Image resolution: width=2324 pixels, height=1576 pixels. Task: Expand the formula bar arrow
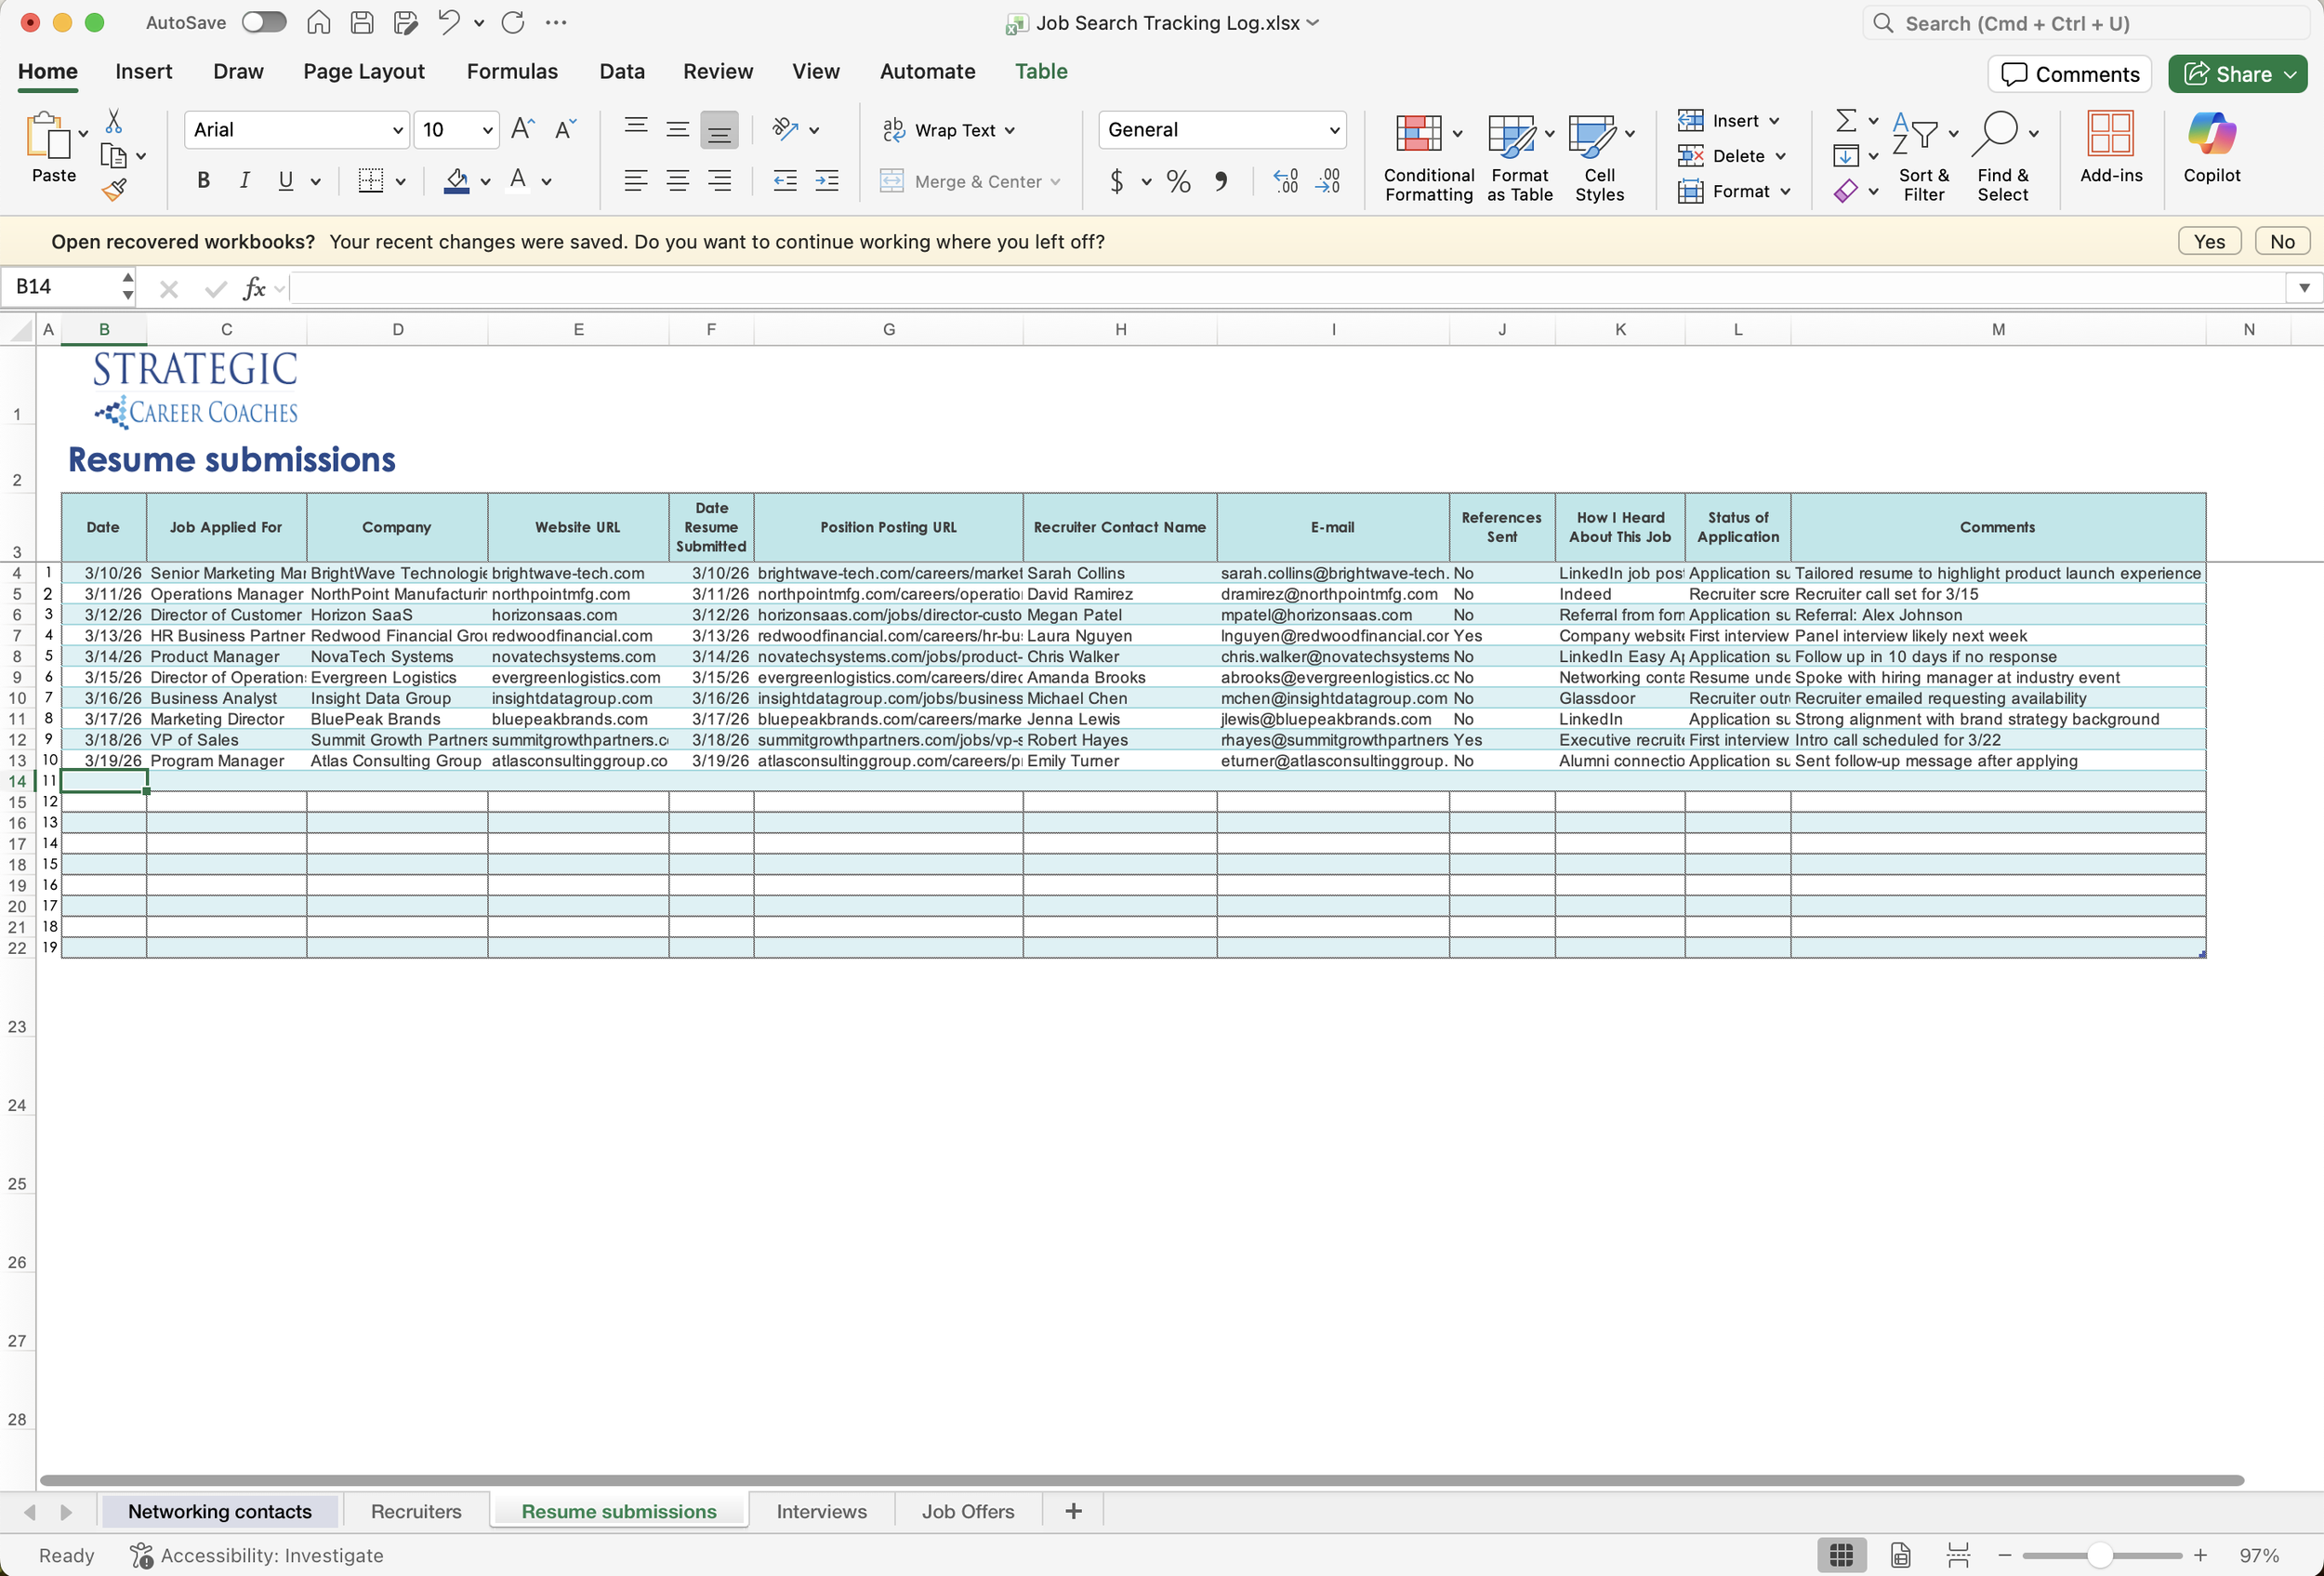[2304, 288]
